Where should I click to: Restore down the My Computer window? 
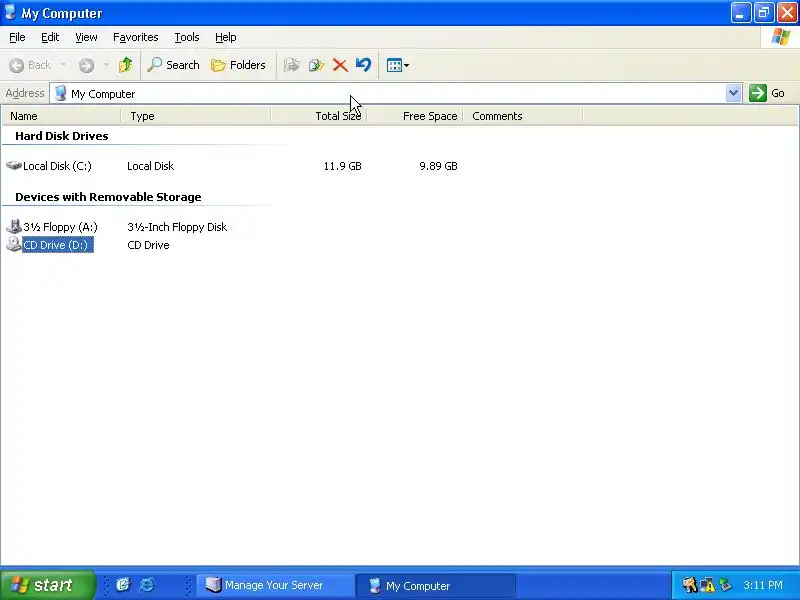tap(764, 13)
